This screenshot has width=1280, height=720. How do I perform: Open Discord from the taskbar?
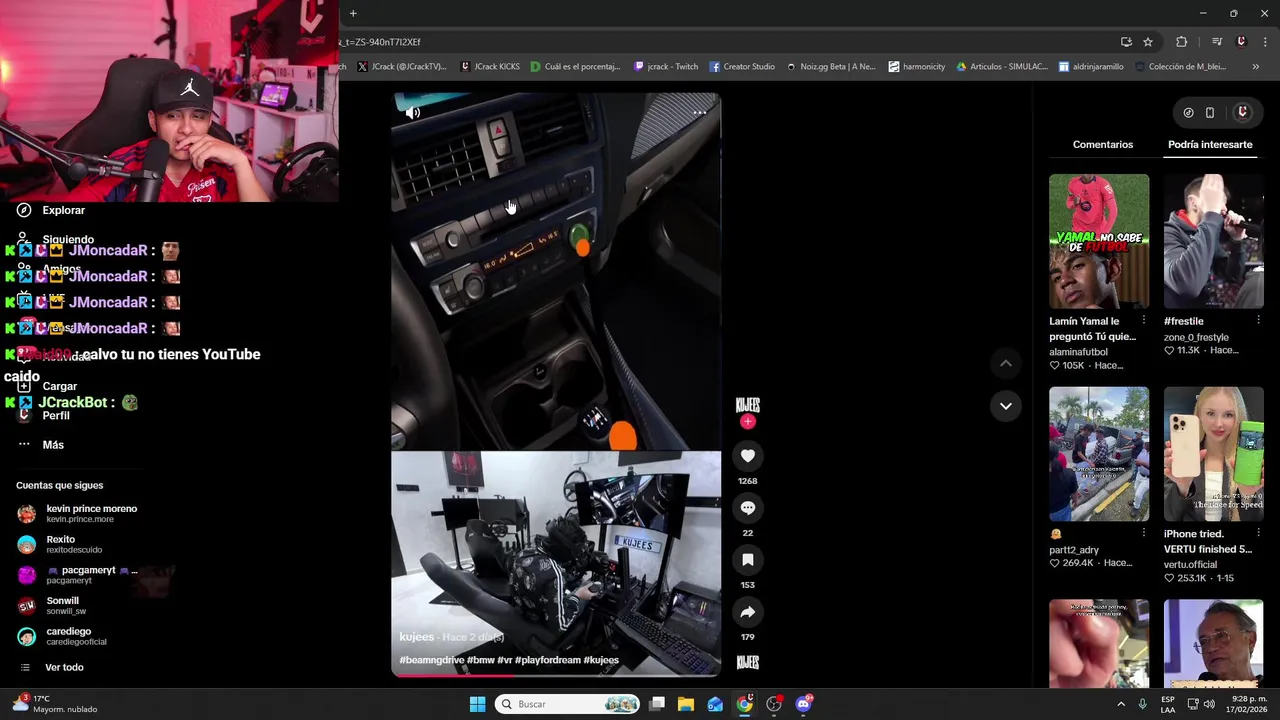pyautogui.click(x=804, y=704)
